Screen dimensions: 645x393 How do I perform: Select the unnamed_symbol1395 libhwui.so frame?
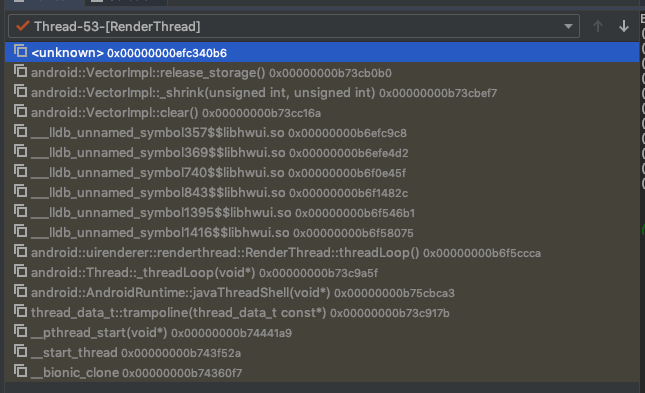pyautogui.click(x=322, y=213)
